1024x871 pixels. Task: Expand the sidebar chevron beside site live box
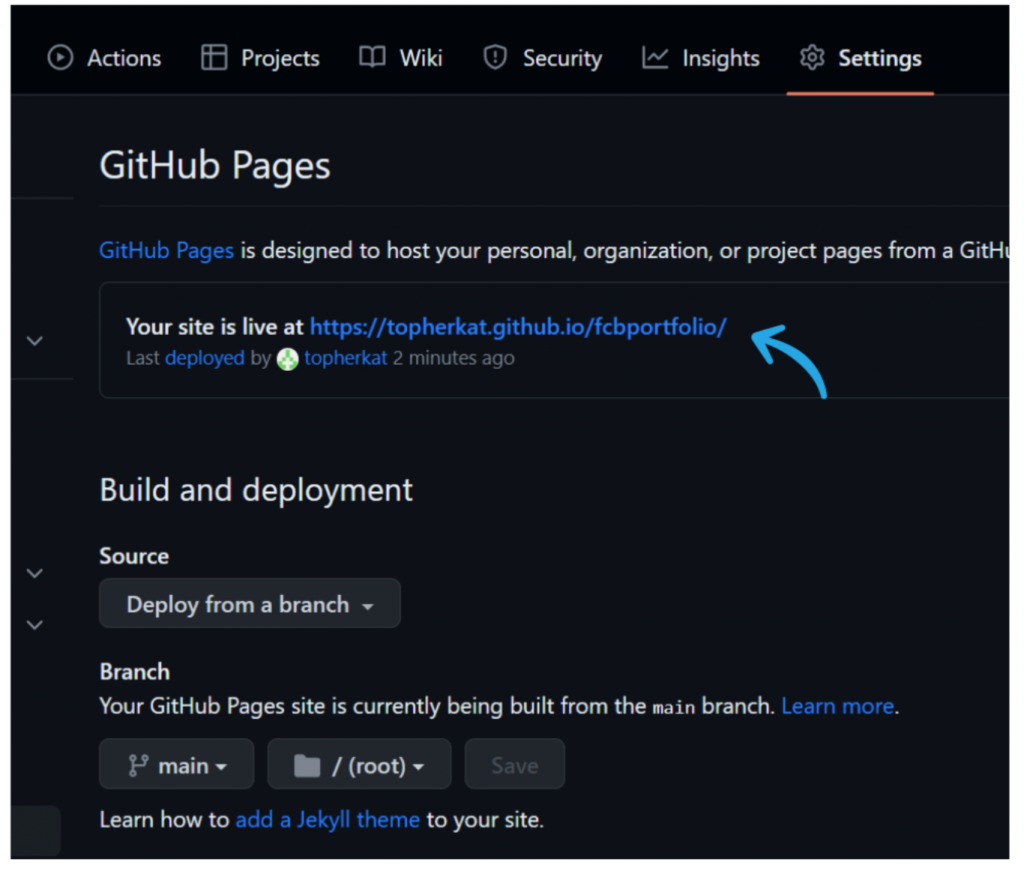pos(35,341)
